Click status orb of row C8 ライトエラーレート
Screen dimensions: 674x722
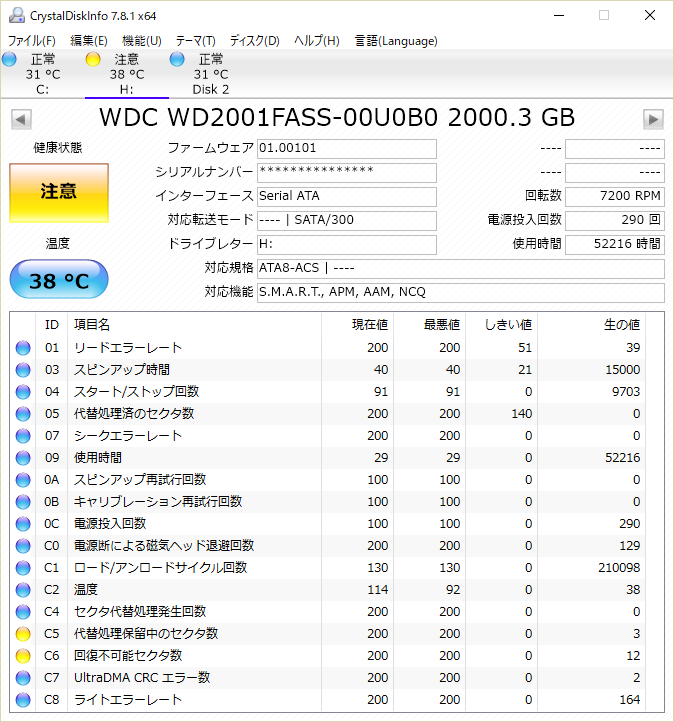pos(23,700)
